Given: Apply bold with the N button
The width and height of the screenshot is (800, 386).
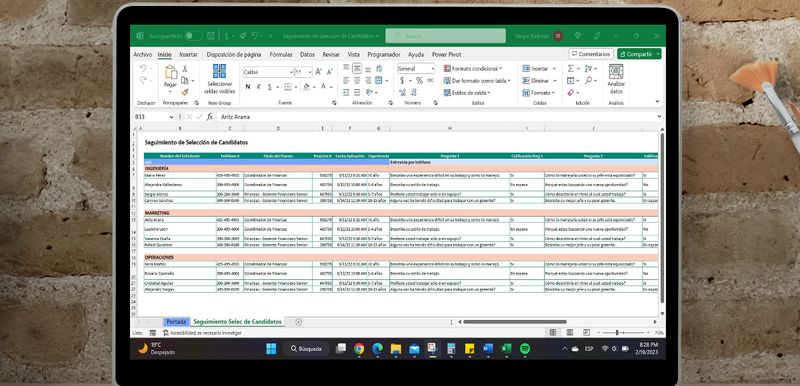Looking at the screenshot, I should 248,87.
